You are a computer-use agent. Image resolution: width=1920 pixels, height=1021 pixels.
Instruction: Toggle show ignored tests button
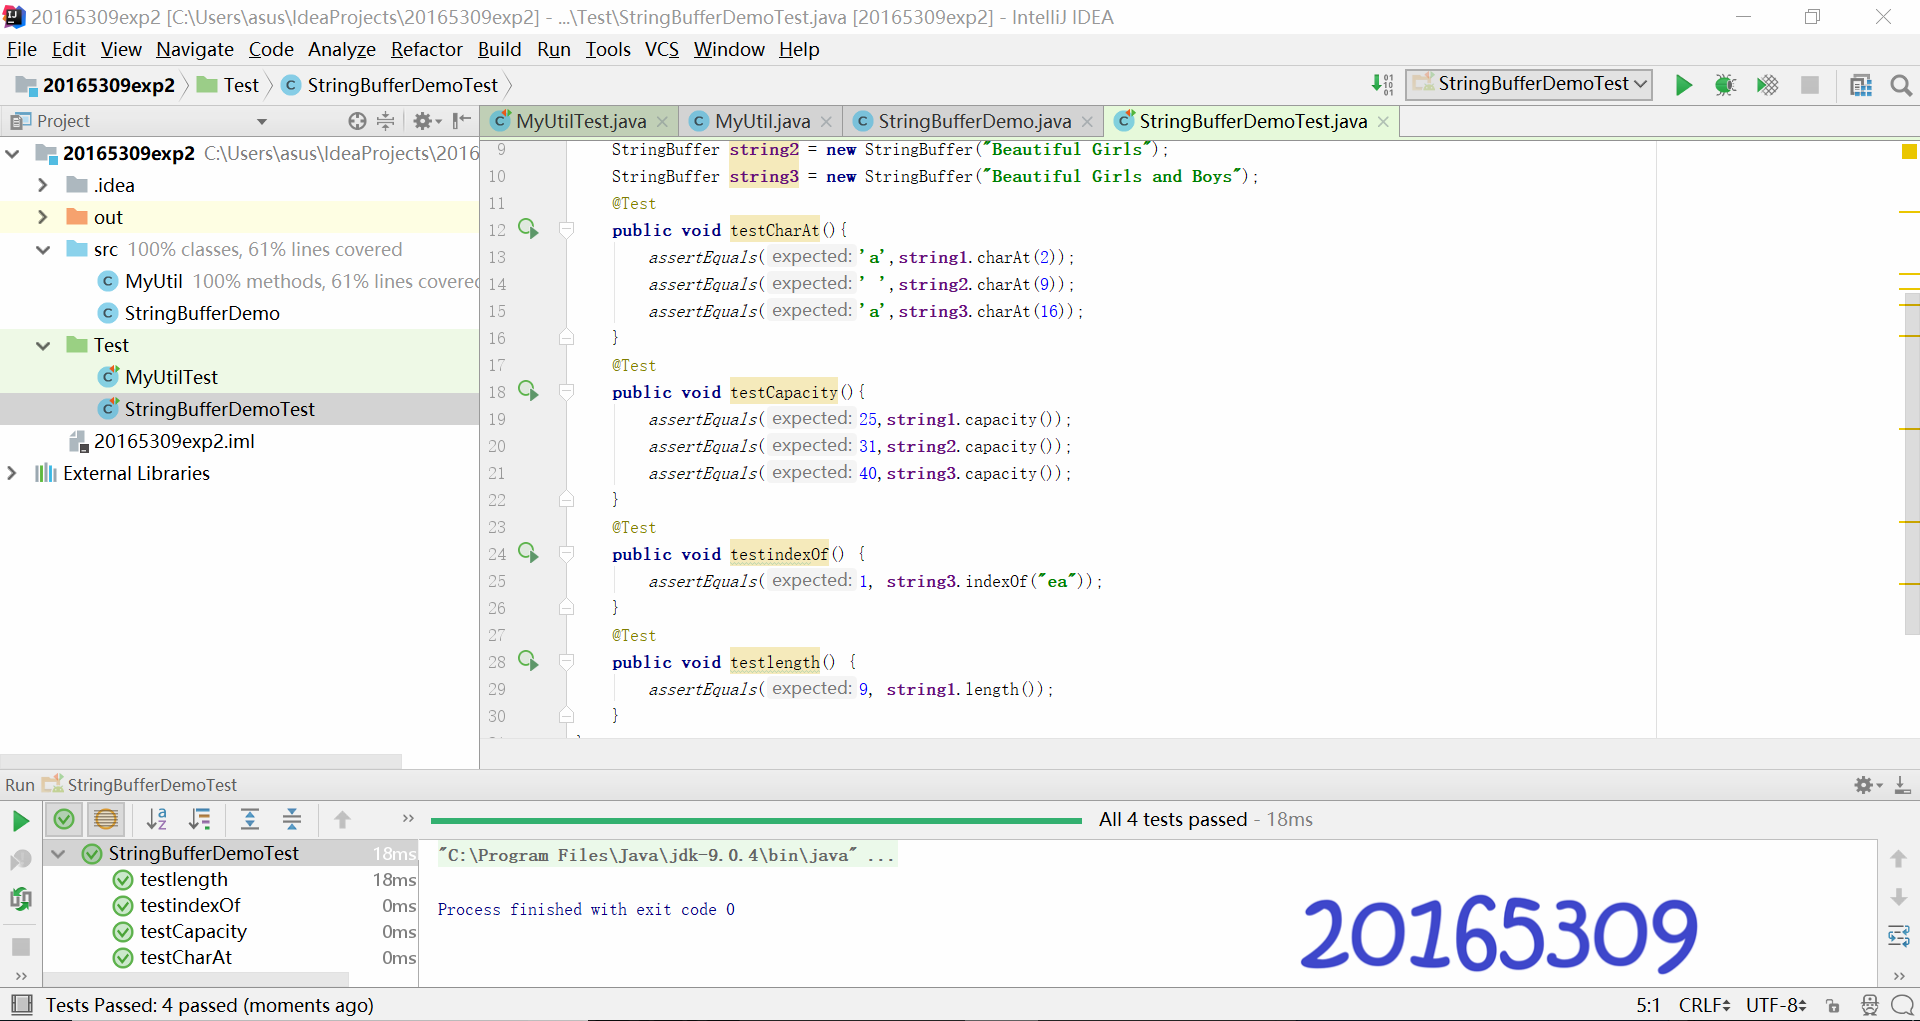(106, 820)
